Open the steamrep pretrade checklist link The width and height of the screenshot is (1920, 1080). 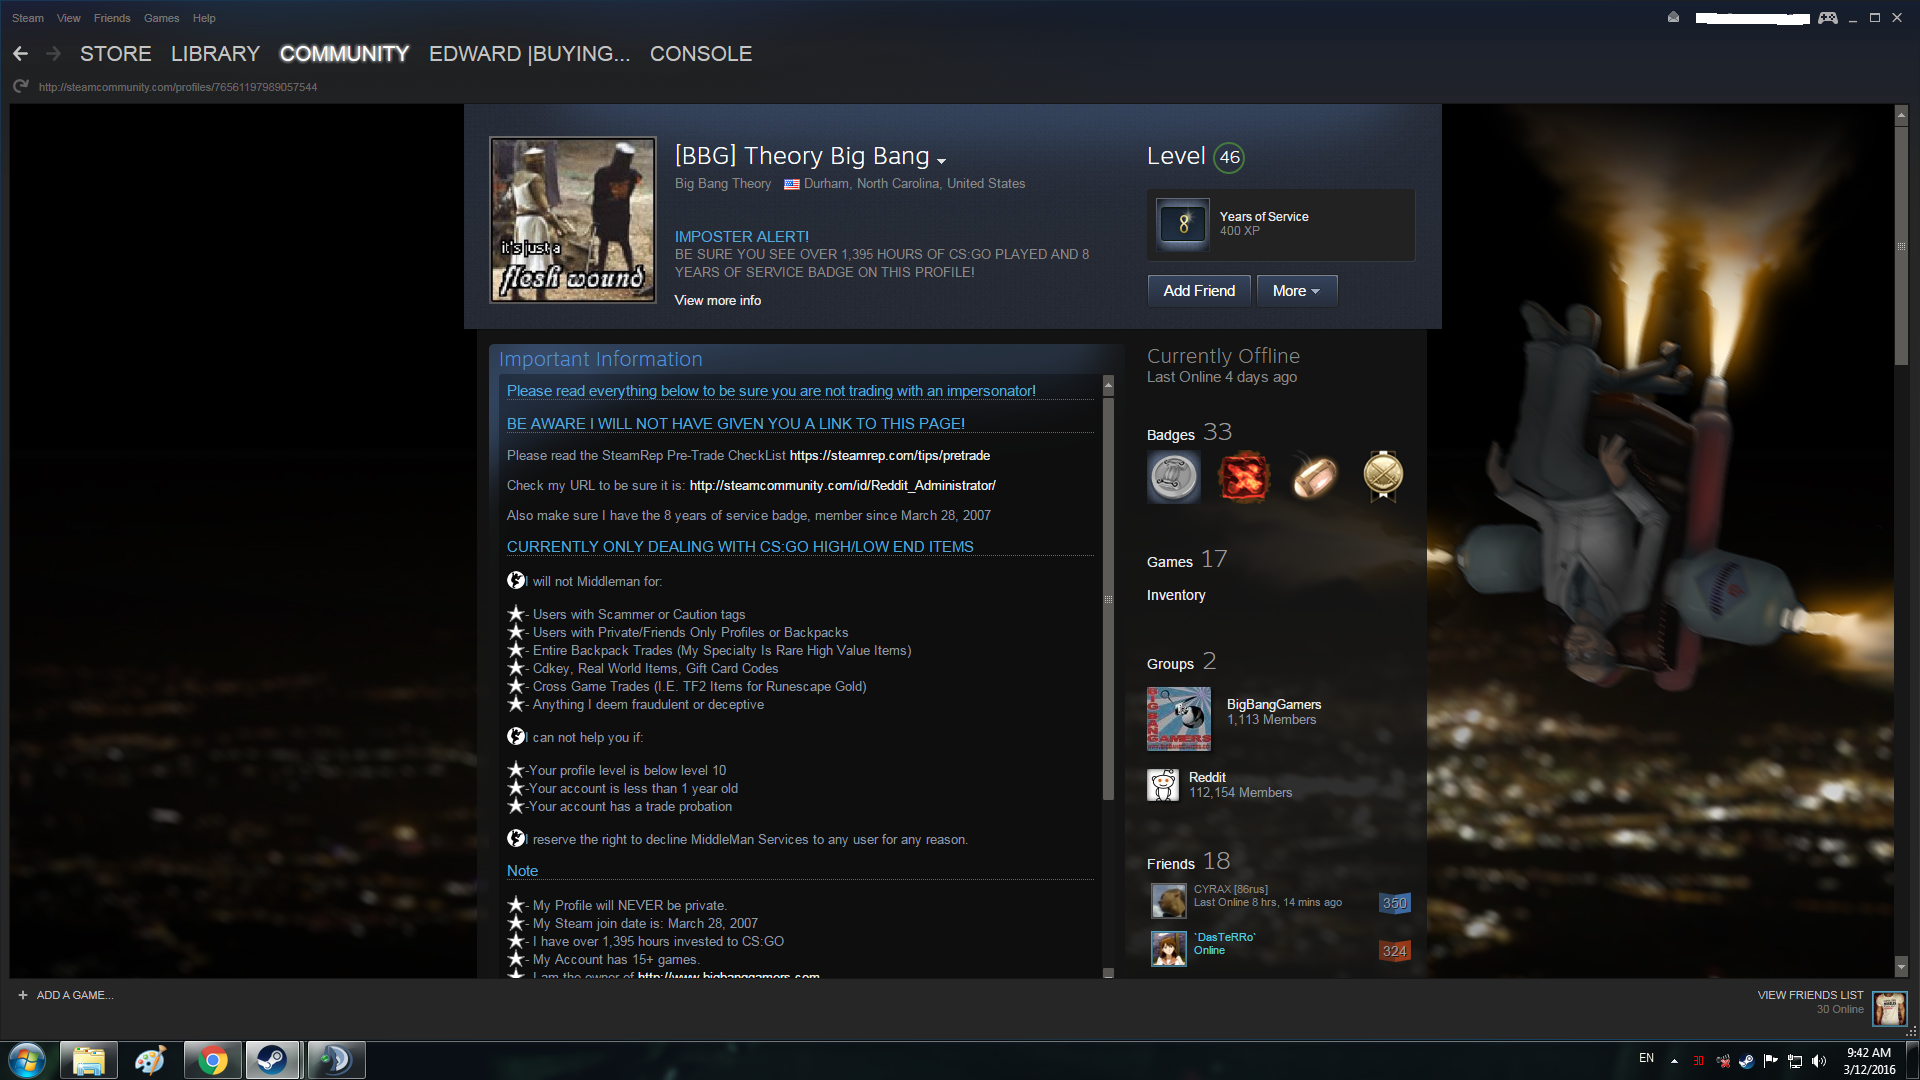click(889, 455)
